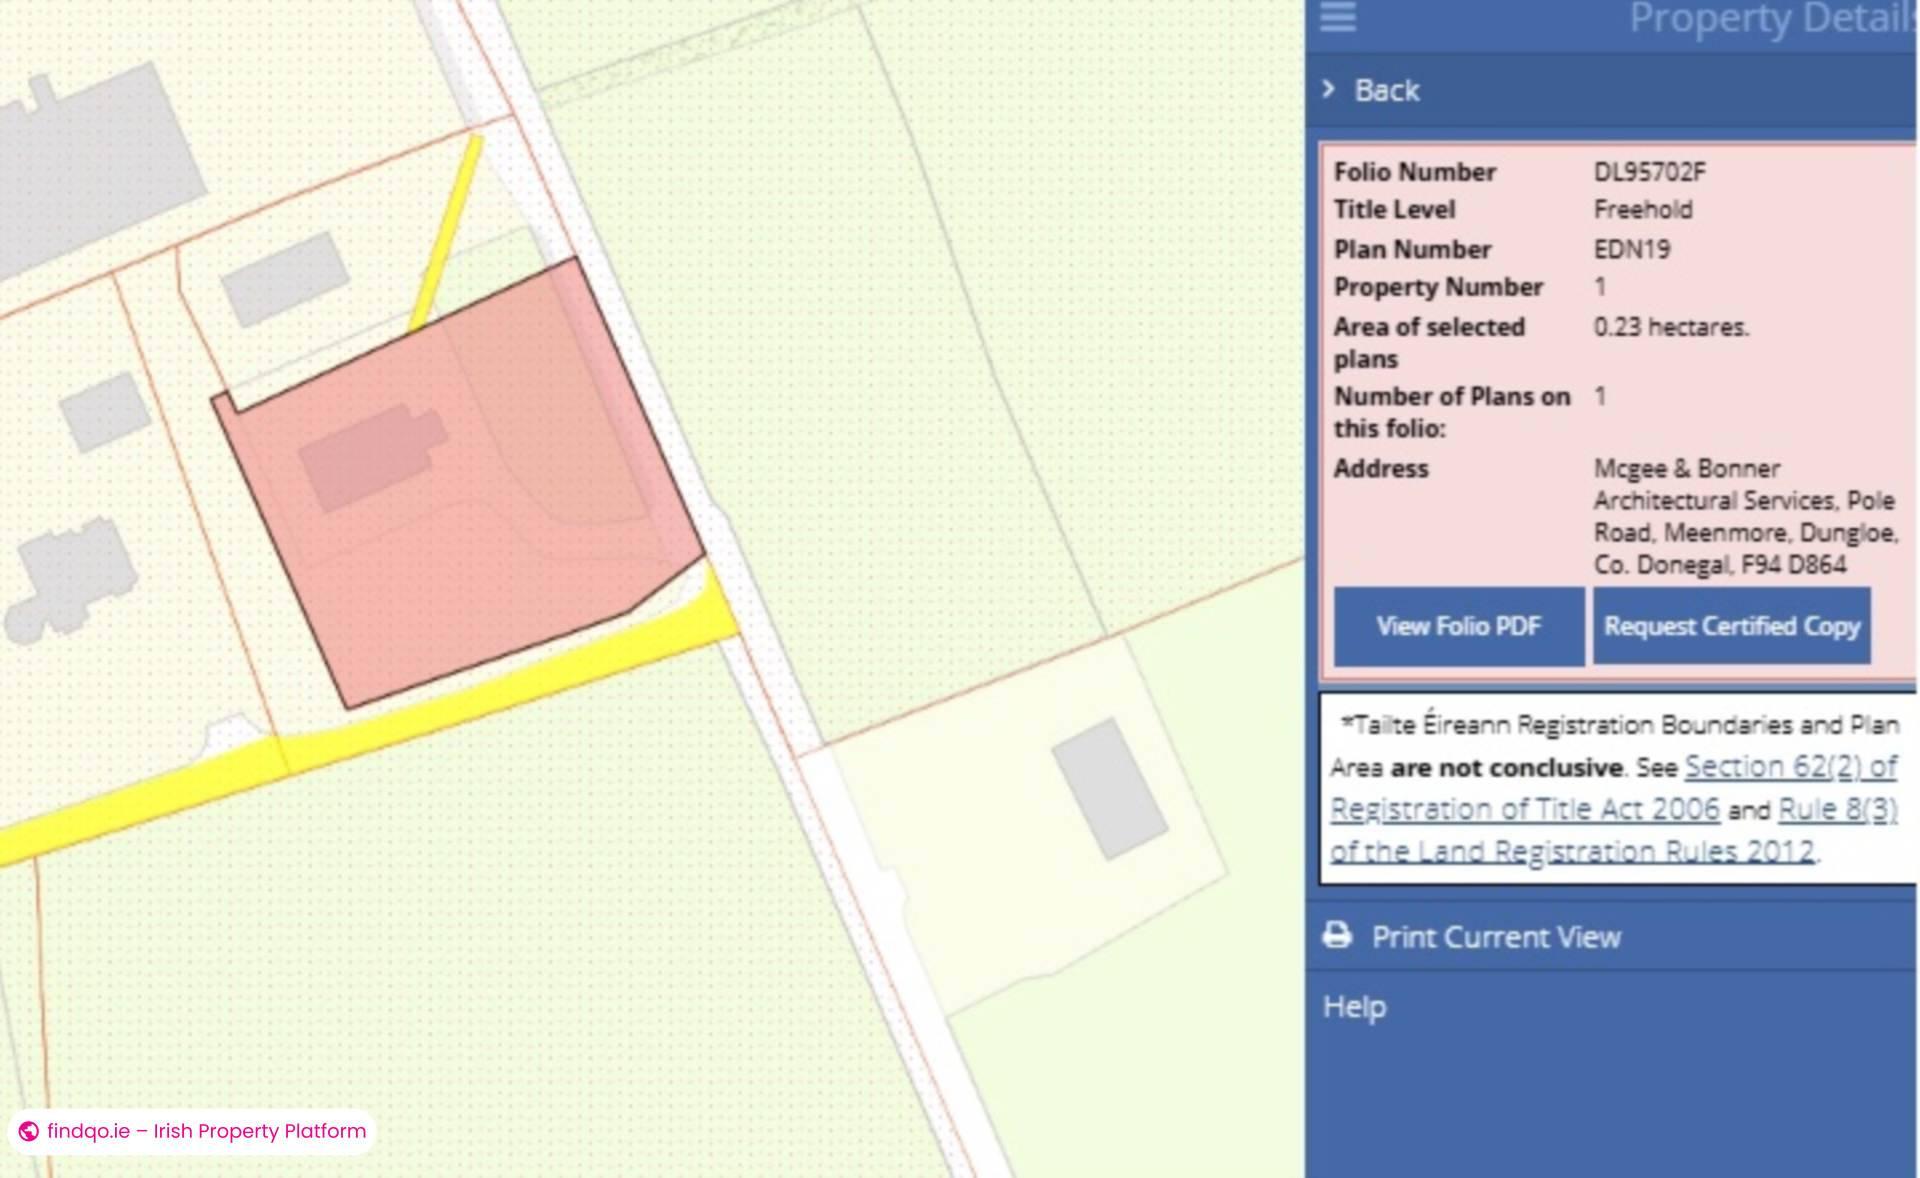The image size is (1920, 1178).
Task: Open the Rule 8(3) Land Registration Rules link
Action: pos(1836,809)
